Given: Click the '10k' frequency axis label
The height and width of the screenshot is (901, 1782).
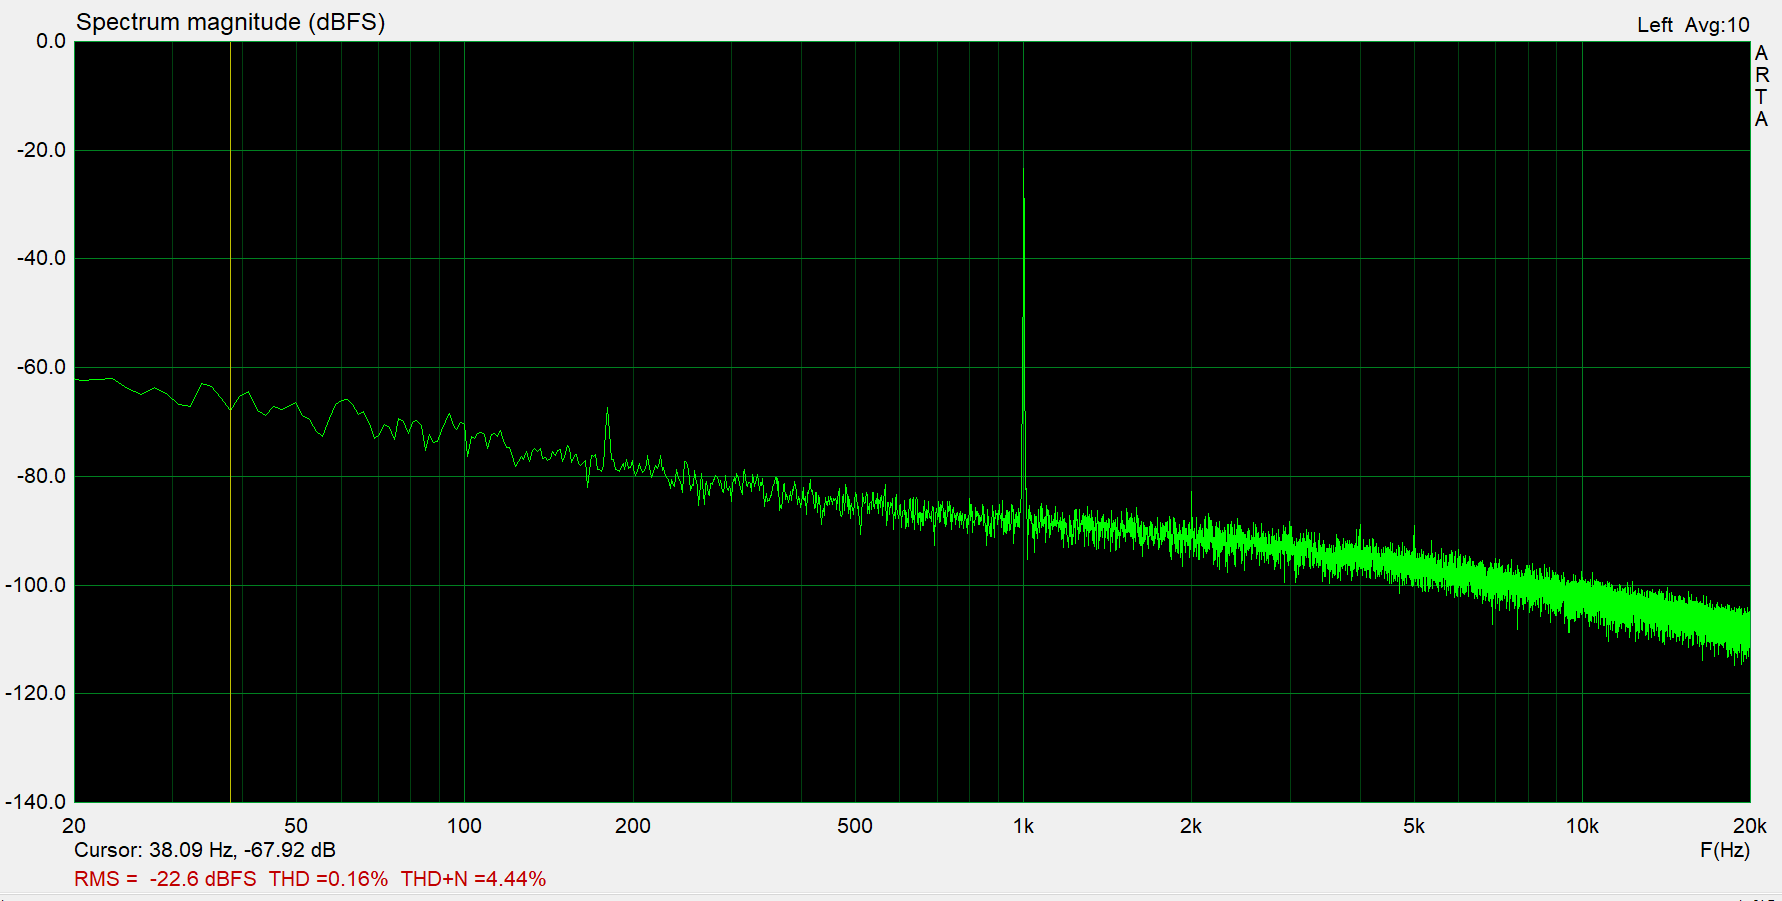Looking at the screenshot, I should [1582, 826].
